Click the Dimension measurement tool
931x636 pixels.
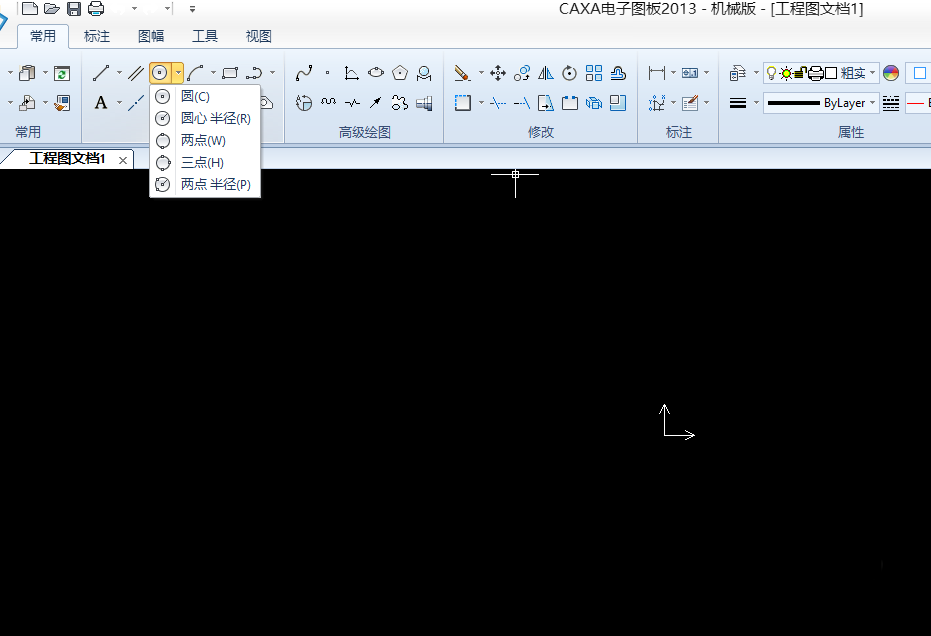[657, 73]
